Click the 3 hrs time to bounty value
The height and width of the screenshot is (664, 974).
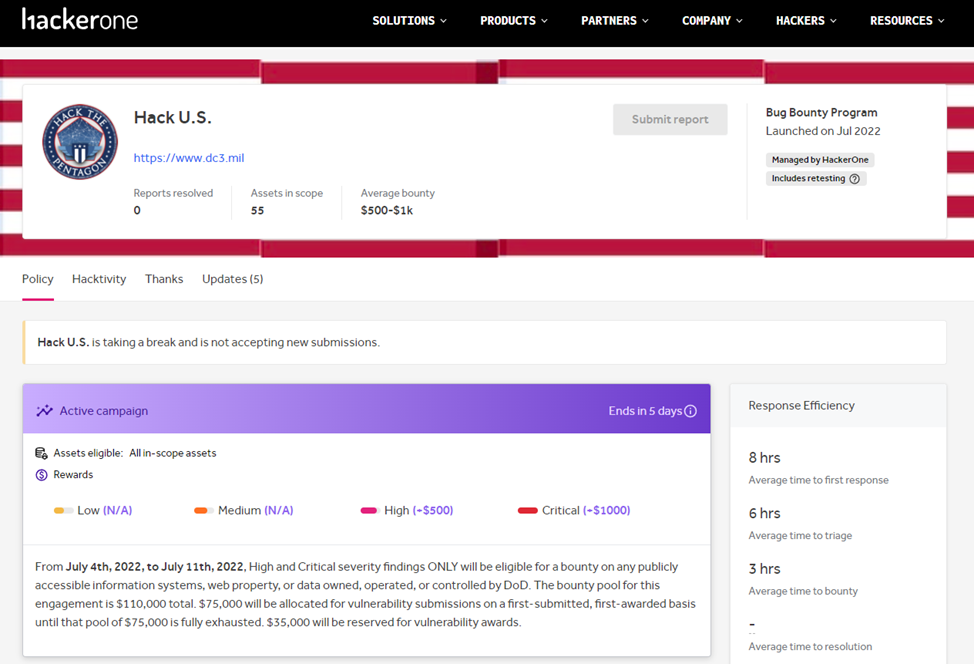pyautogui.click(x=764, y=569)
